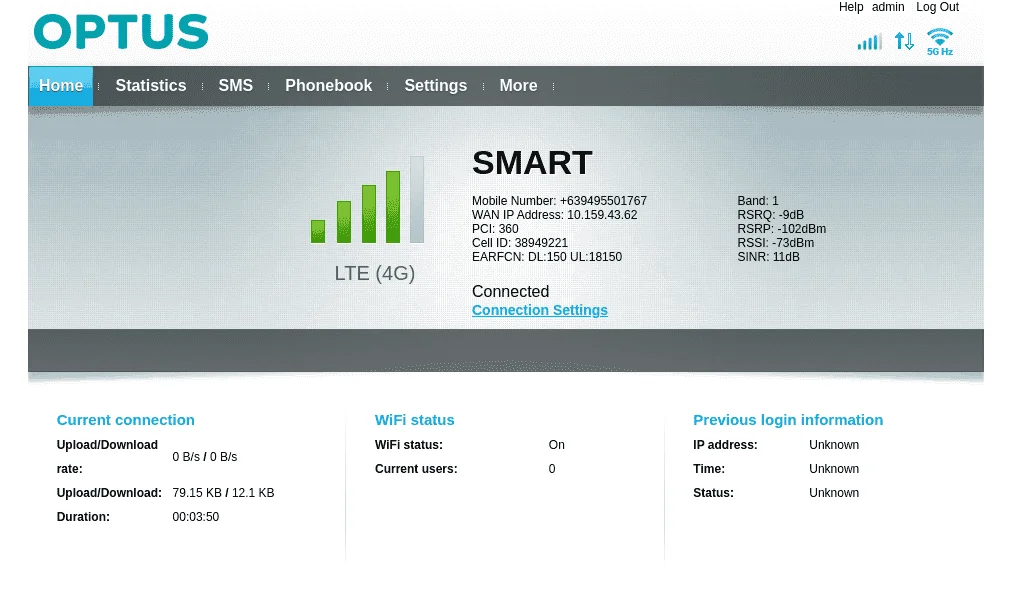Click the Current connection heading

pos(125,420)
